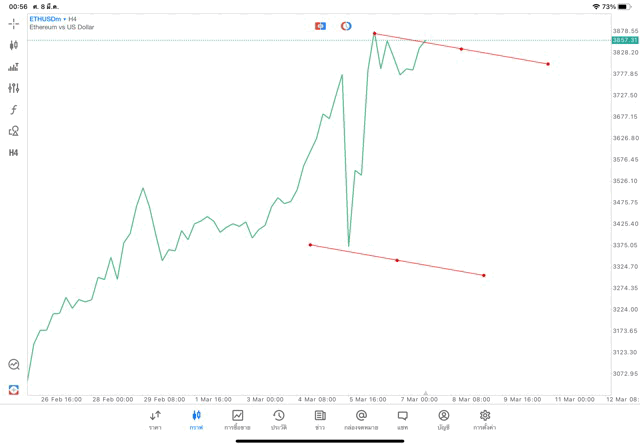Go to the ข่าว (News) tab
The width and height of the screenshot is (640, 447).
[x=320, y=419]
